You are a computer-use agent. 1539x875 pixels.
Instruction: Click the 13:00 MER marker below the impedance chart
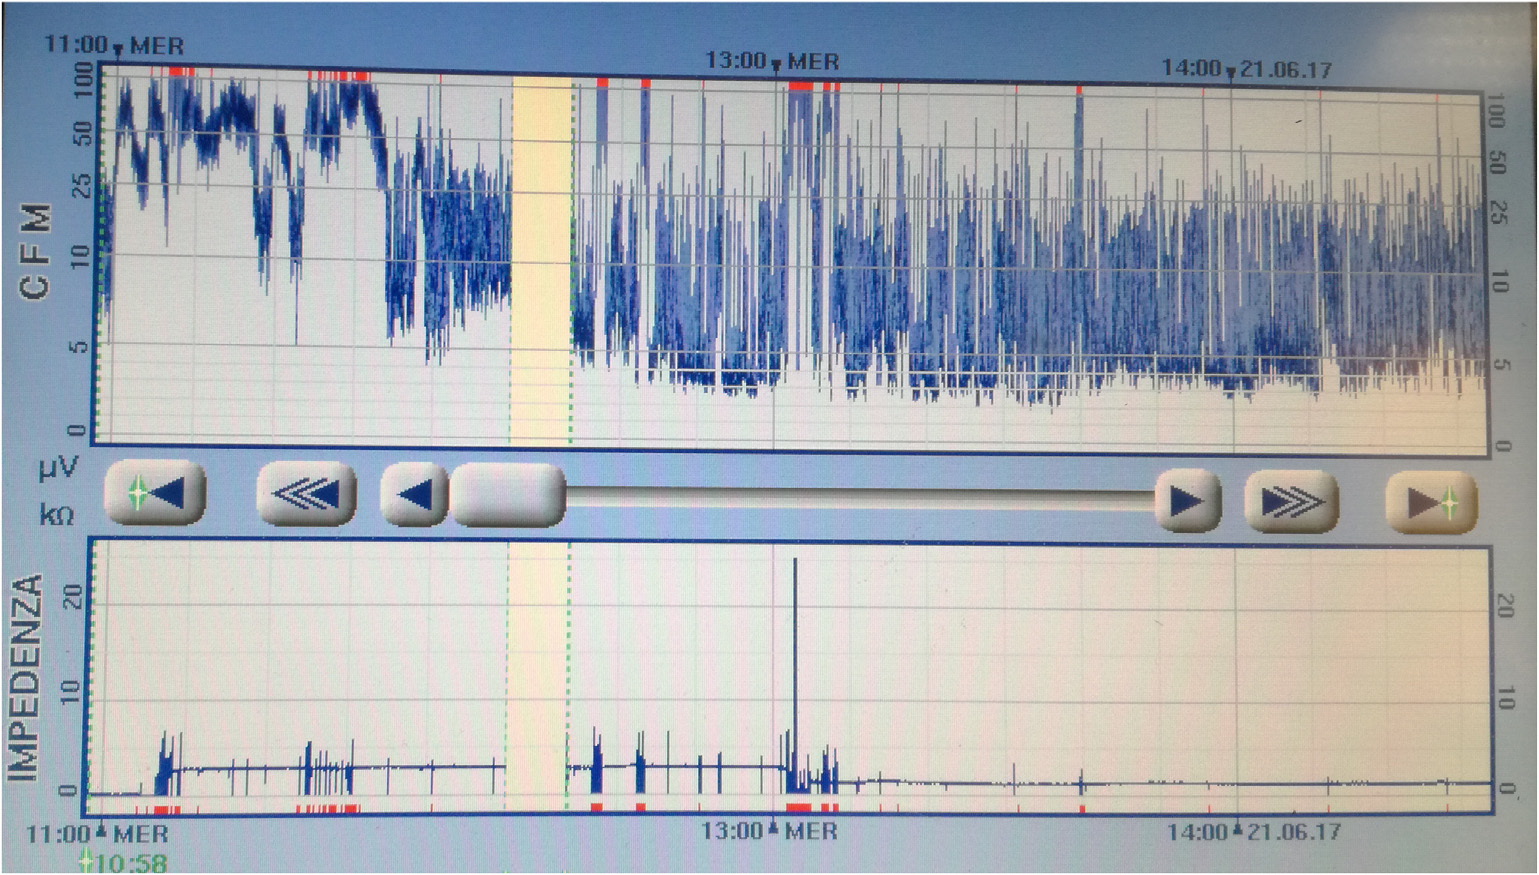768,830
